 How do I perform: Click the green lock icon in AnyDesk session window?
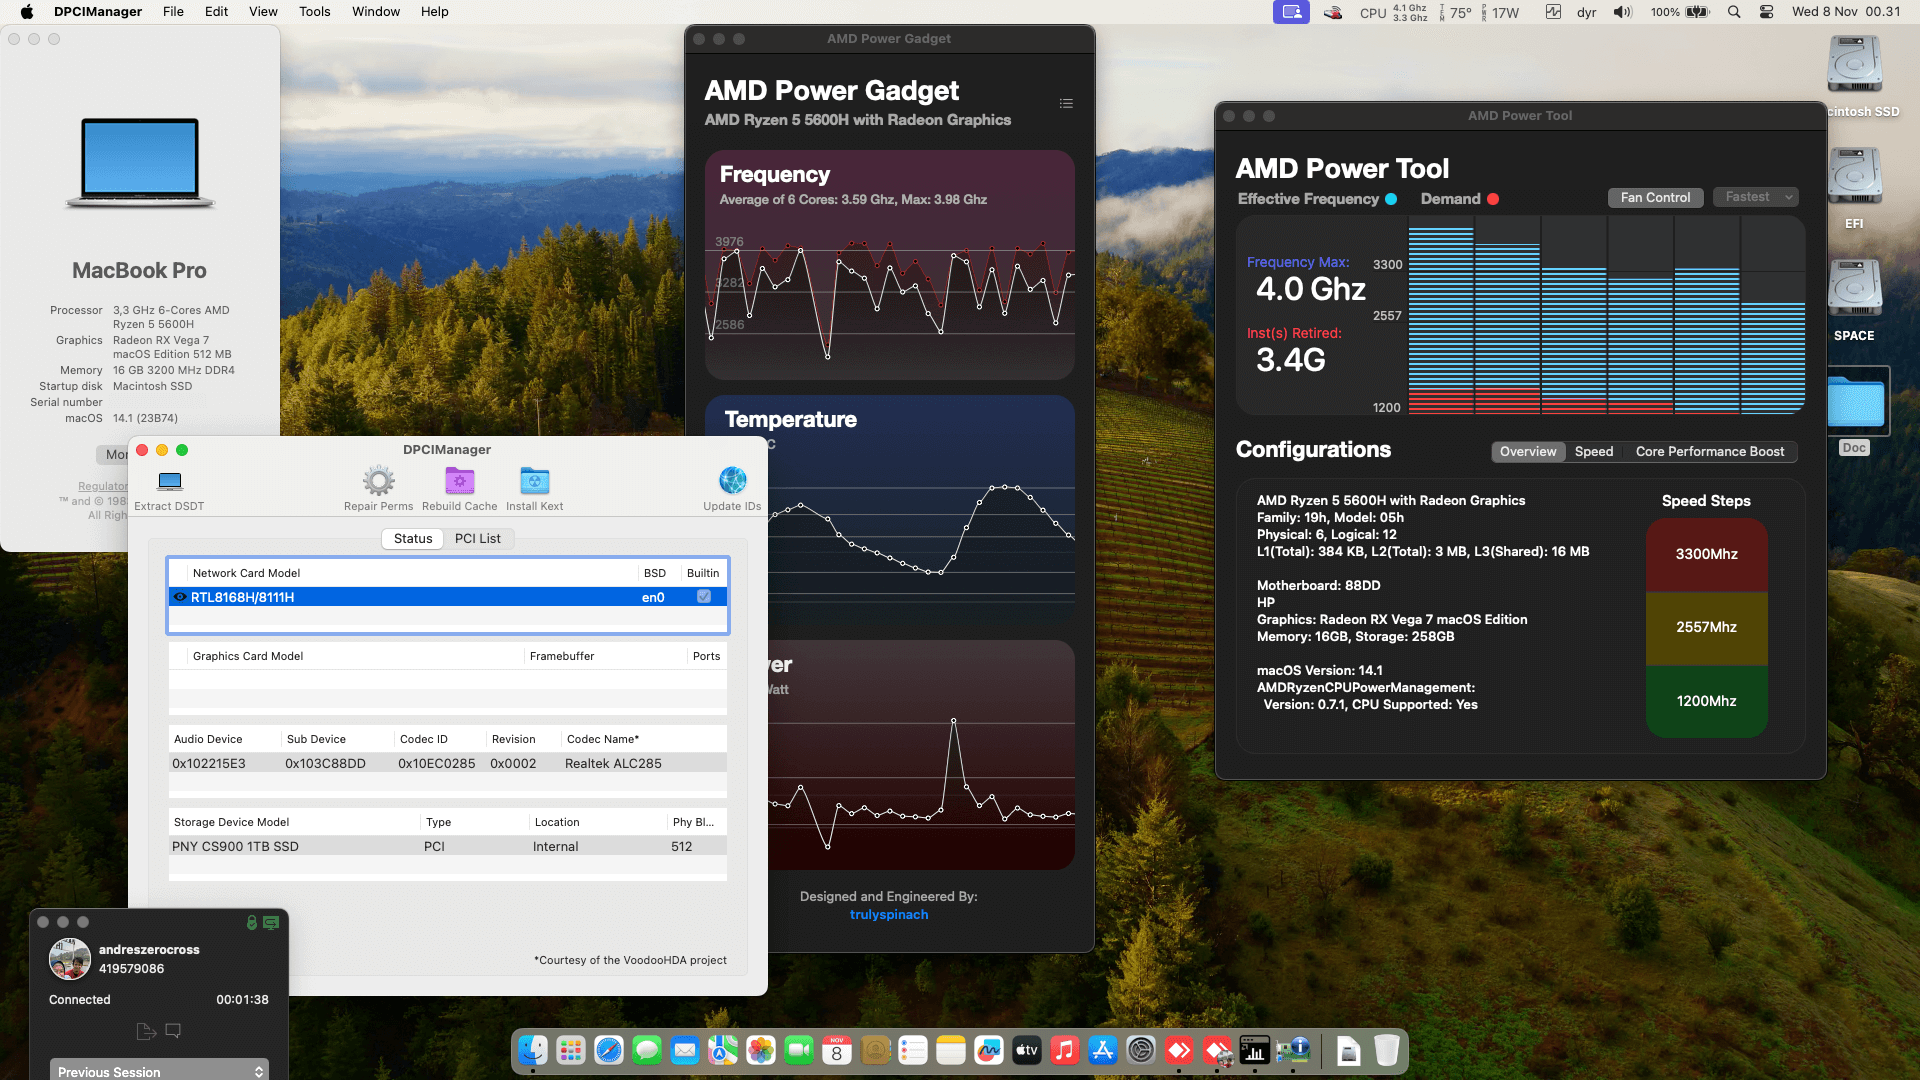pyautogui.click(x=252, y=923)
